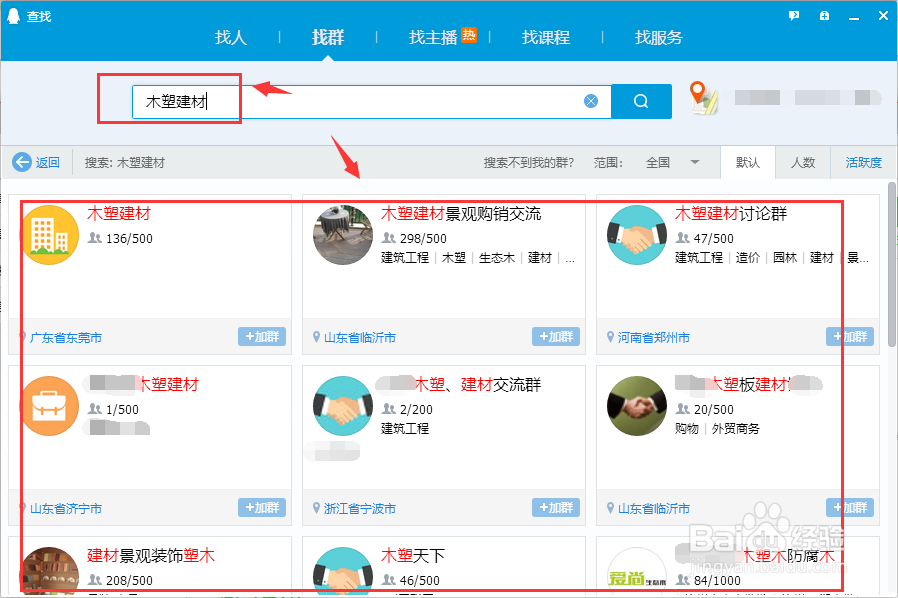Click +加群 for the 山东省济宁市 group
The height and width of the screenshot is (598, 898).
pos(262,507)
